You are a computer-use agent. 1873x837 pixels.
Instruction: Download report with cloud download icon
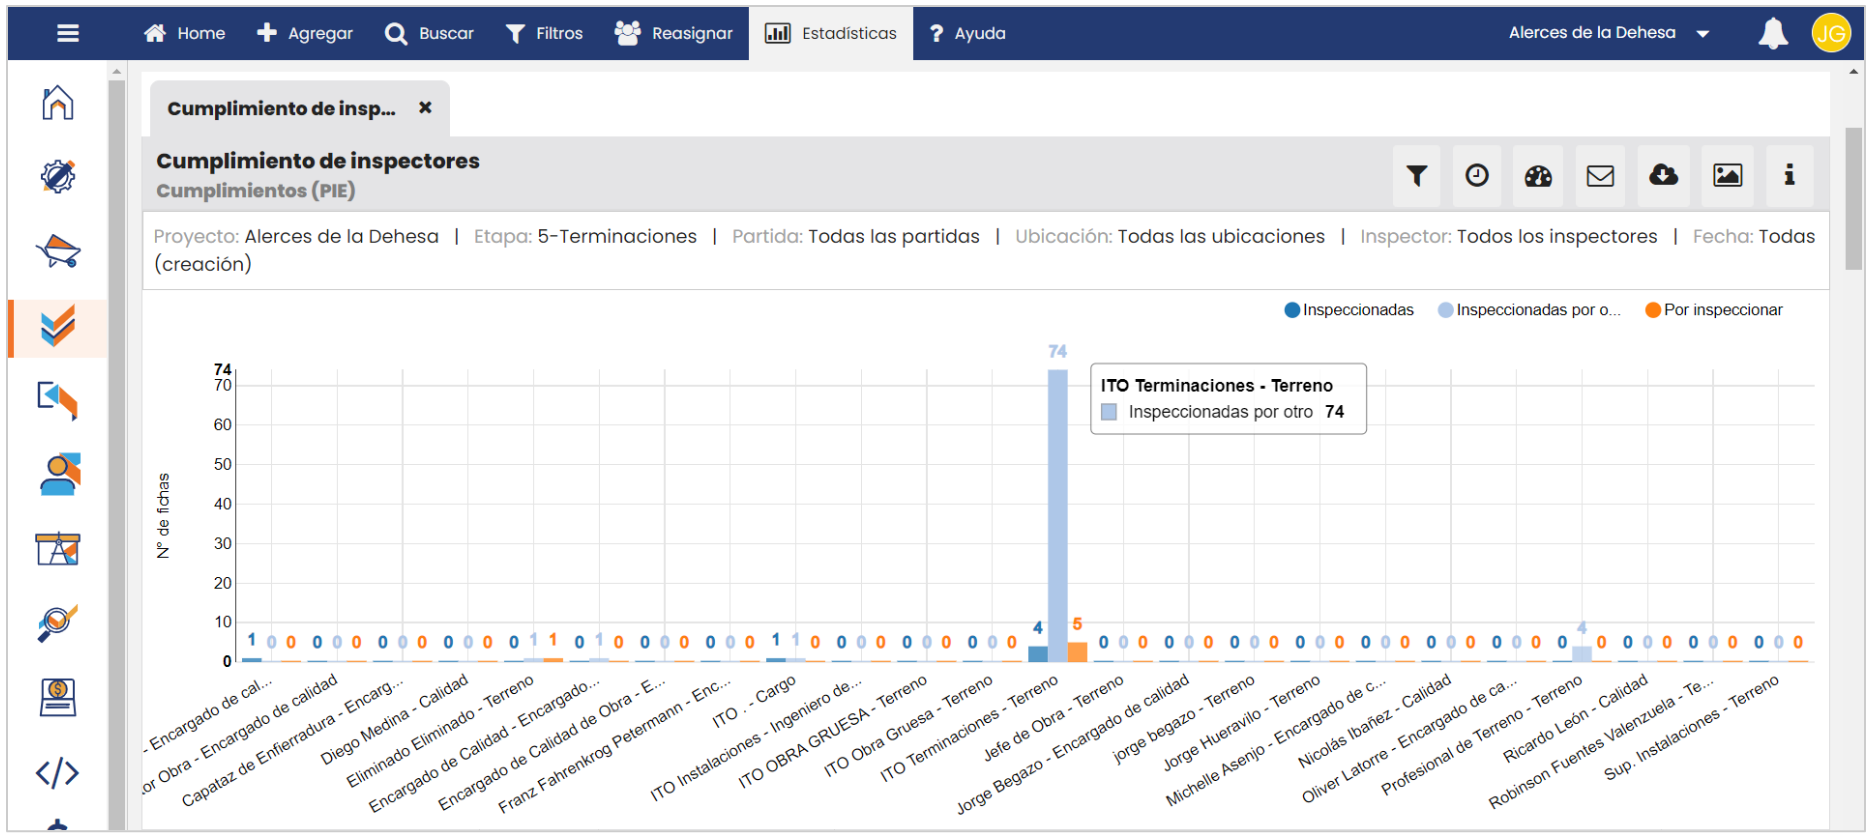click(x=1663, y=176)
